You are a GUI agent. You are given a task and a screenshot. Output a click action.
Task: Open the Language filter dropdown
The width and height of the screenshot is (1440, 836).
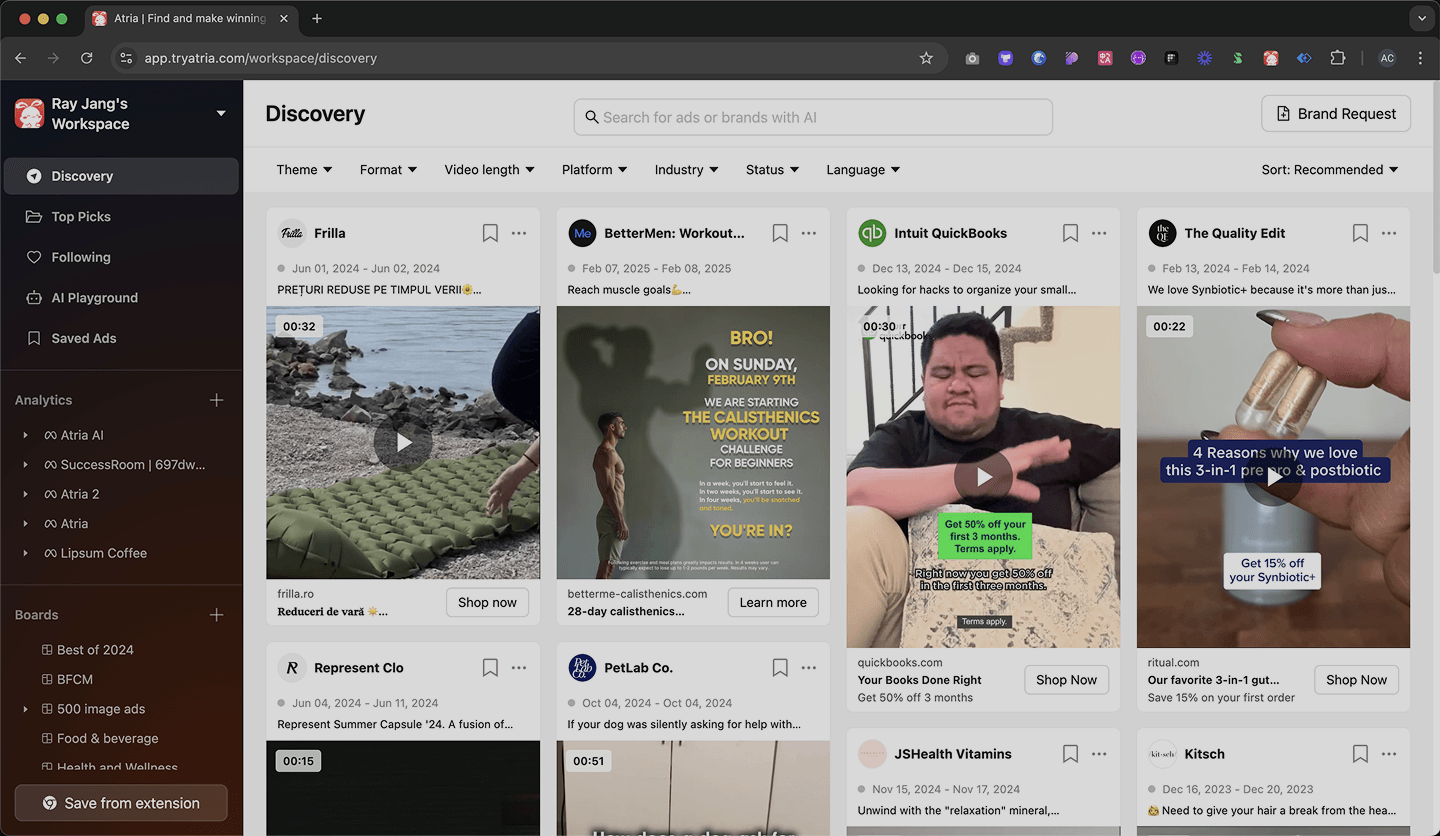[863, 170]
